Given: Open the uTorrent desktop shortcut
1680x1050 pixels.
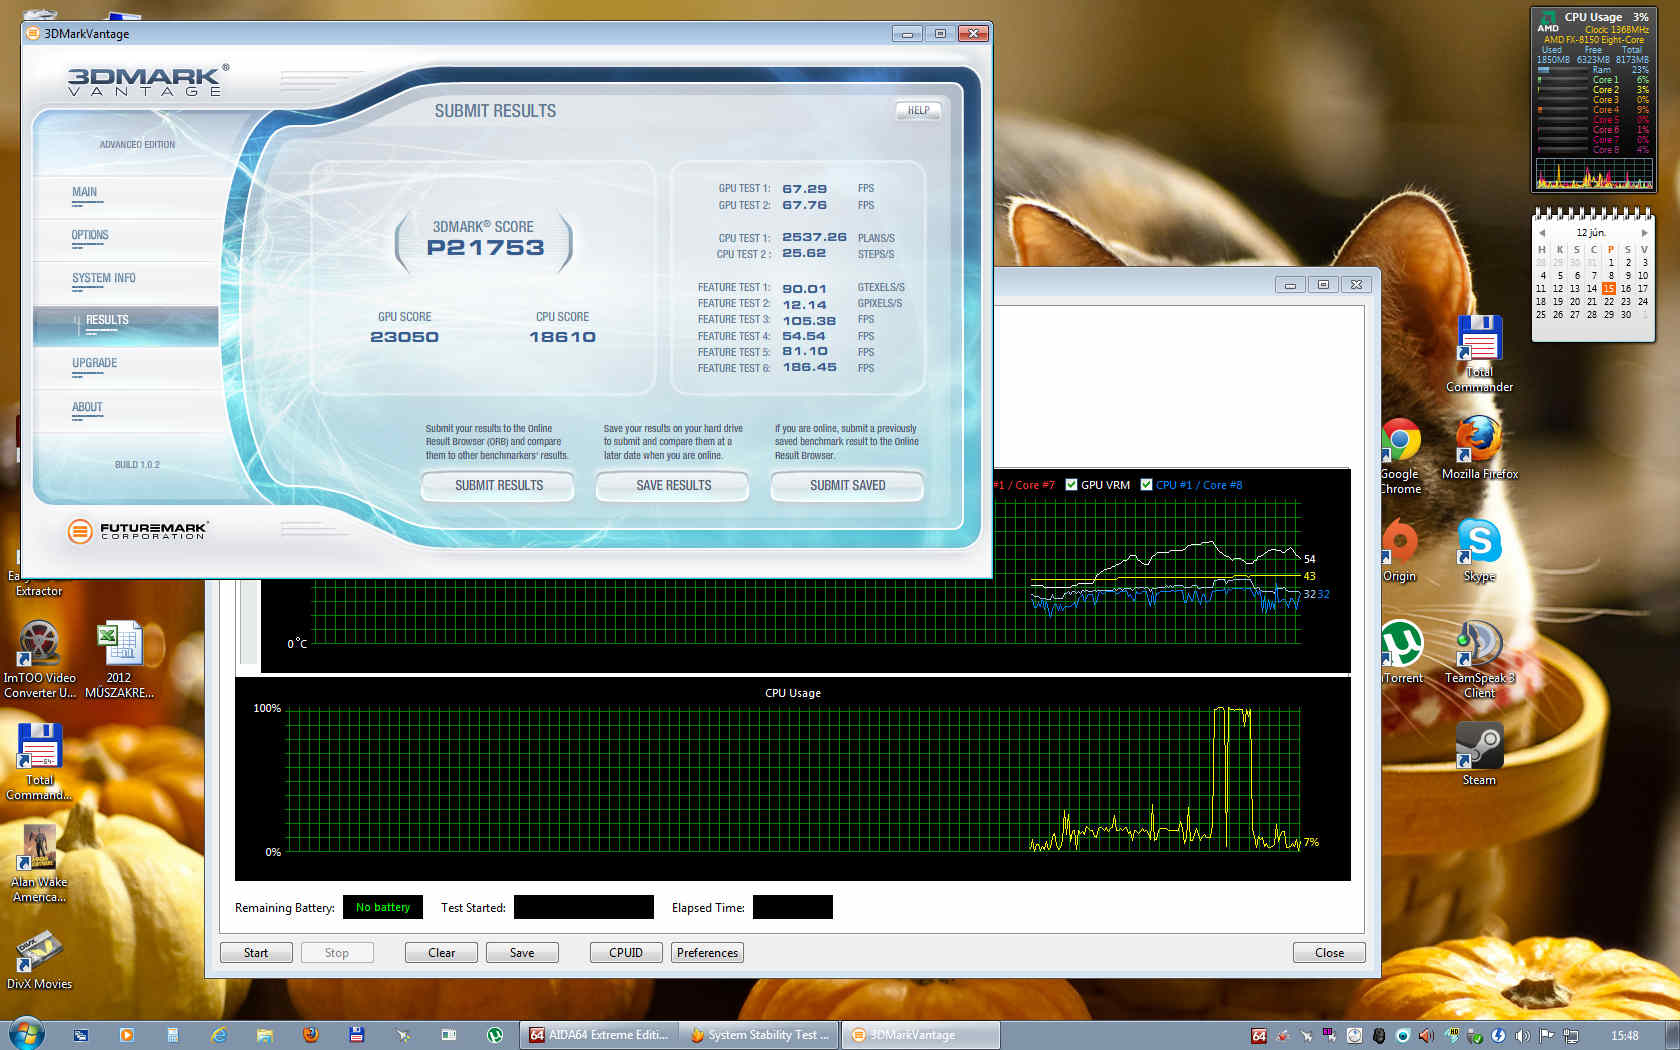Looking at the screenshot, I should pos(1401,653).
